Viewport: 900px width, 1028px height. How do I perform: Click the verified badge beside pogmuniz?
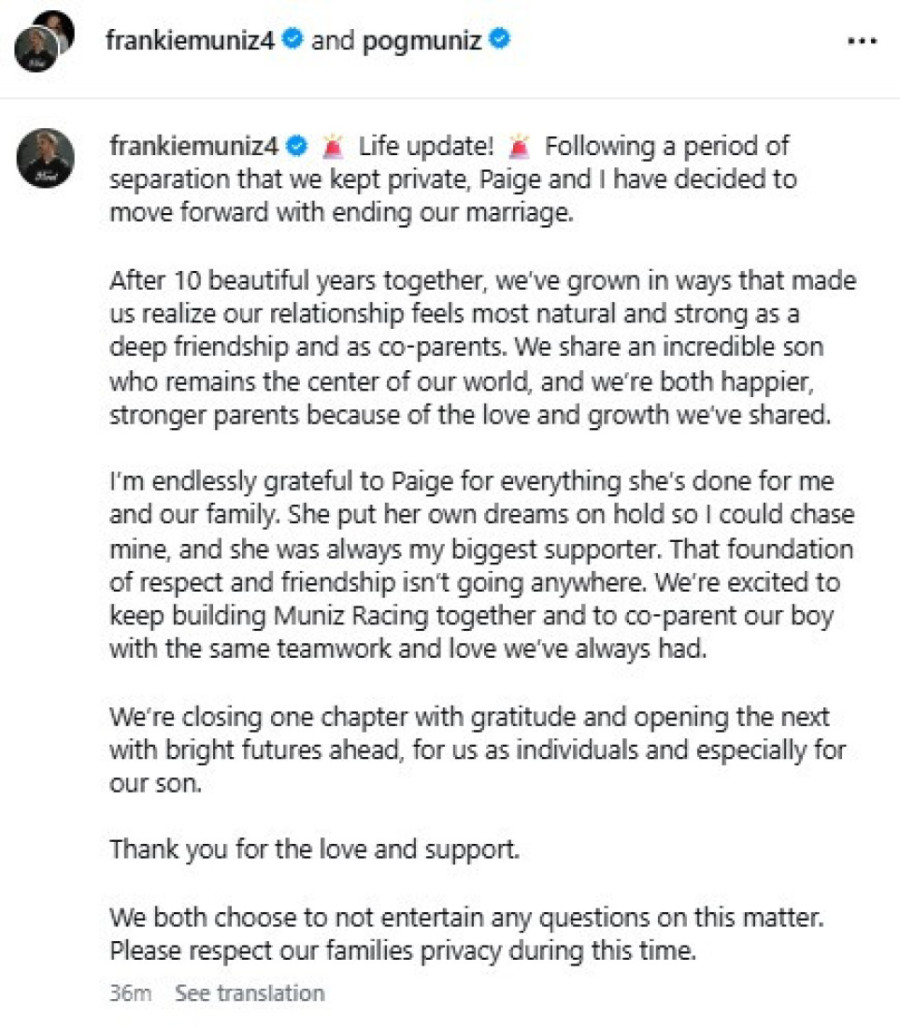click(499, 39)
